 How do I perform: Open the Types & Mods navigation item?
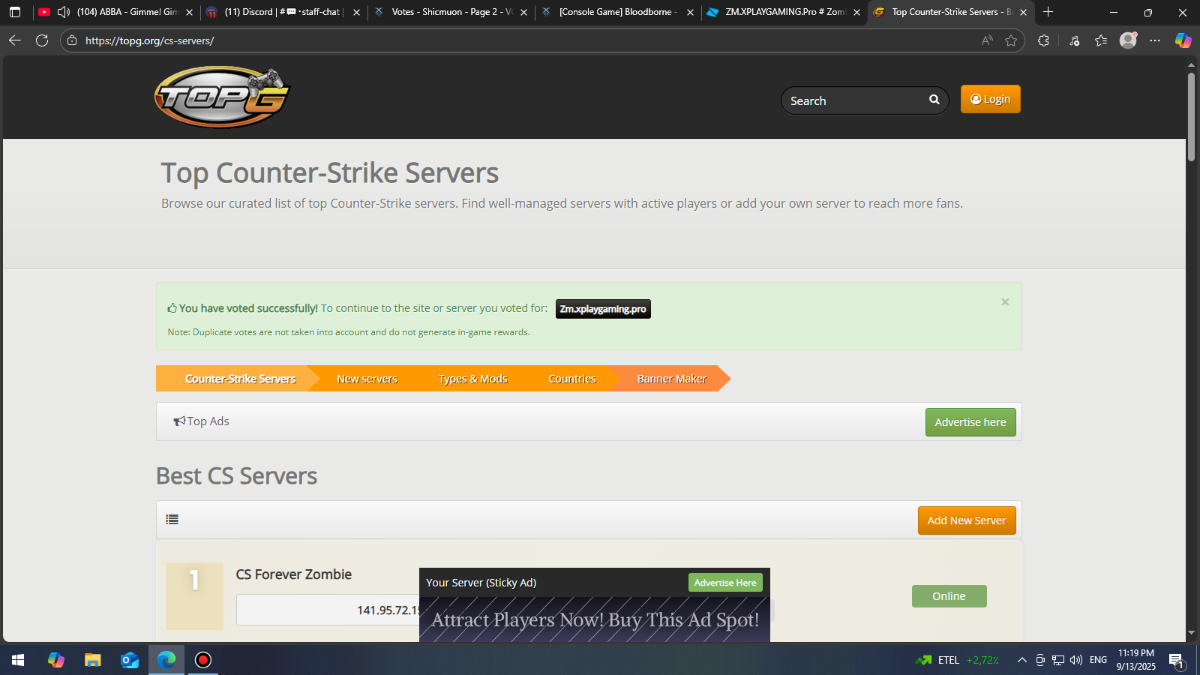pos(472,379)
